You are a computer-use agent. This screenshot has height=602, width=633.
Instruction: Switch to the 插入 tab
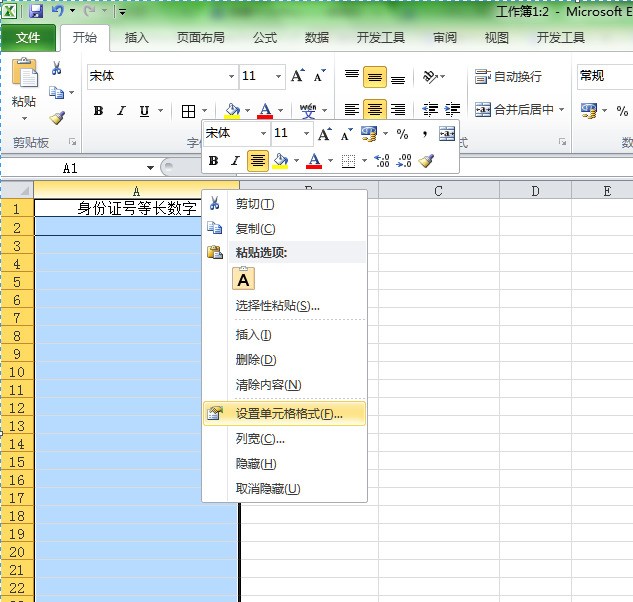tap(136, 38)
